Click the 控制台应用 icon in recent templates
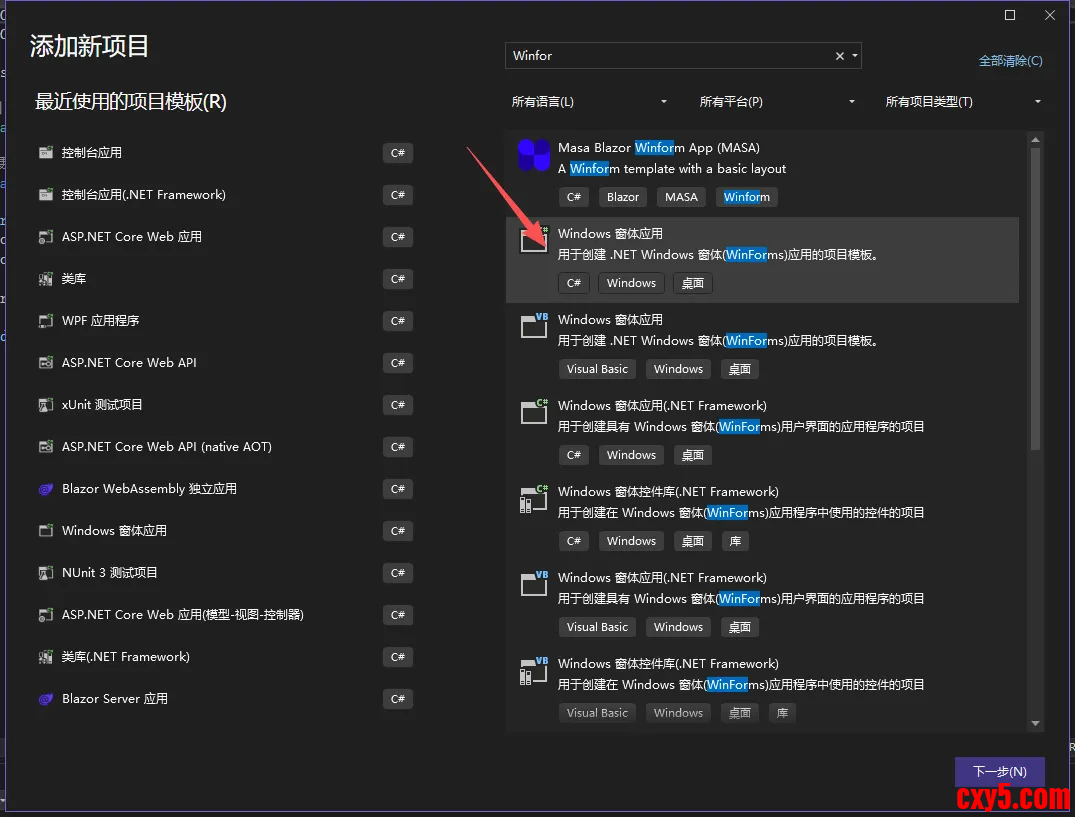 (x=45, y=153)
